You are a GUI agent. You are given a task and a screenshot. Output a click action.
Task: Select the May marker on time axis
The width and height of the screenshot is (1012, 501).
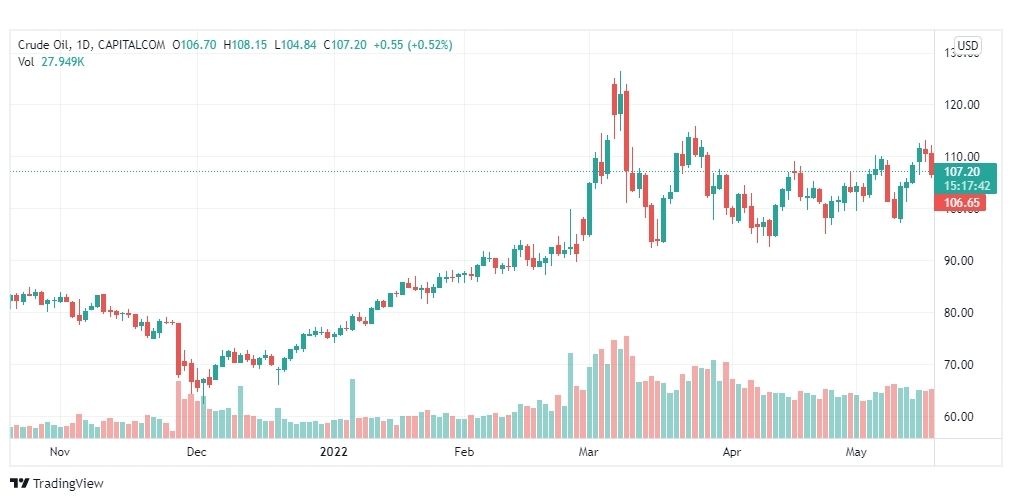coord(856,452)
